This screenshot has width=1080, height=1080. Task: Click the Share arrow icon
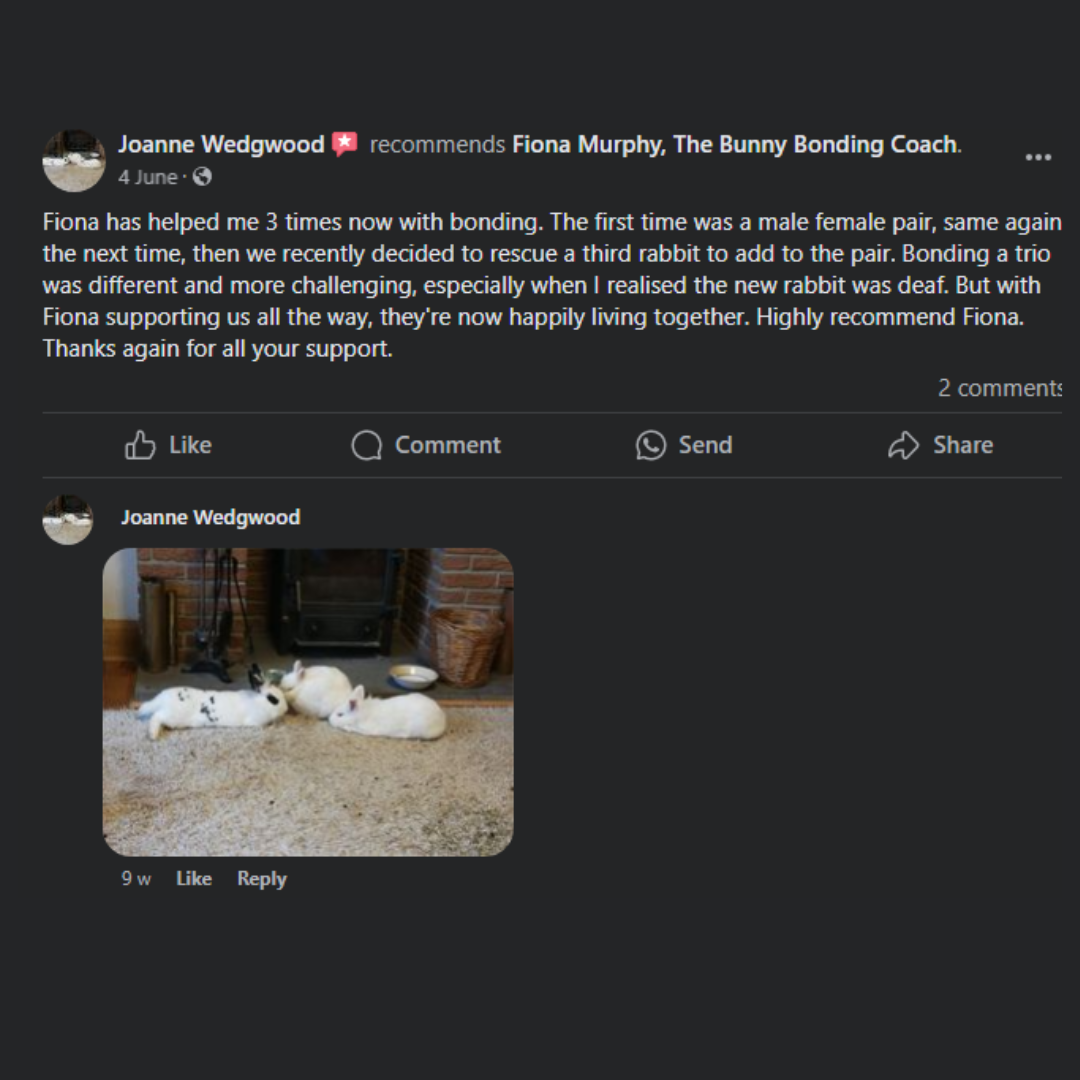[903, 445]
